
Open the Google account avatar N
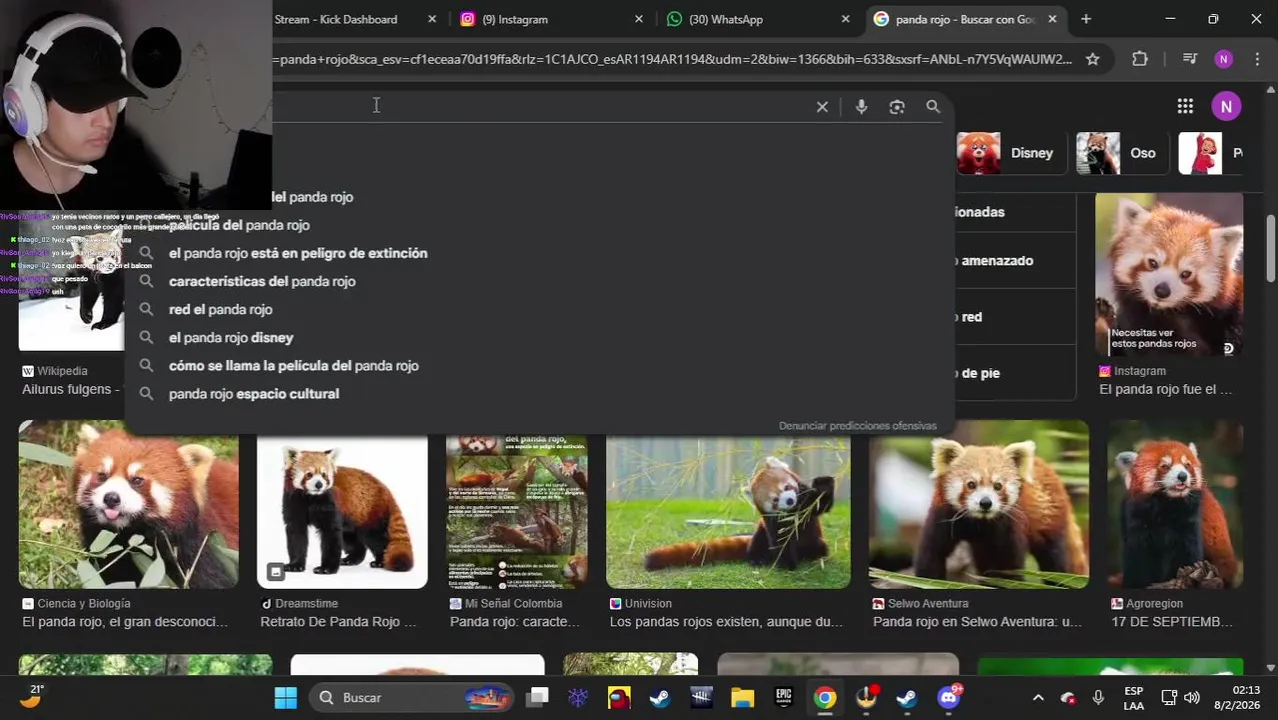coord(1226,106)
